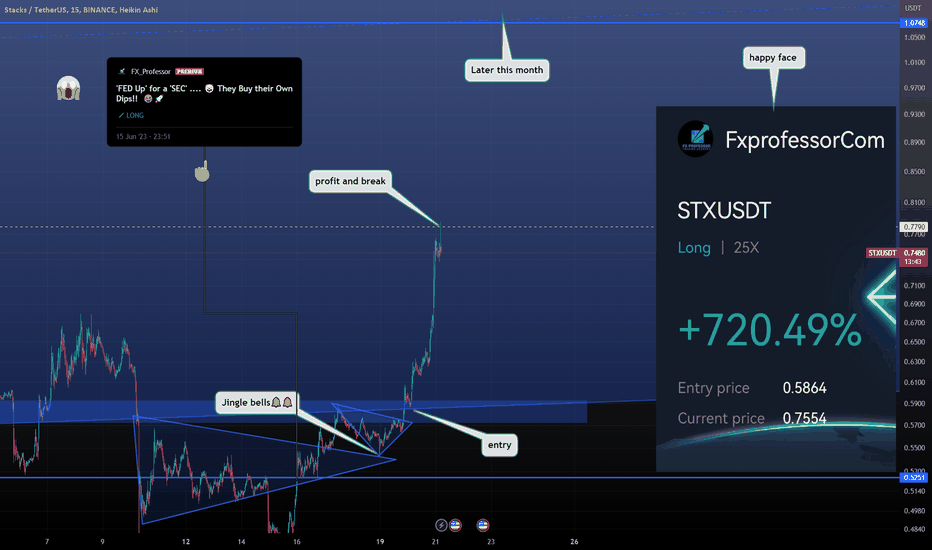Click the Current price value 0.7554
The image size is (932, 550).
tap(804, 418)
